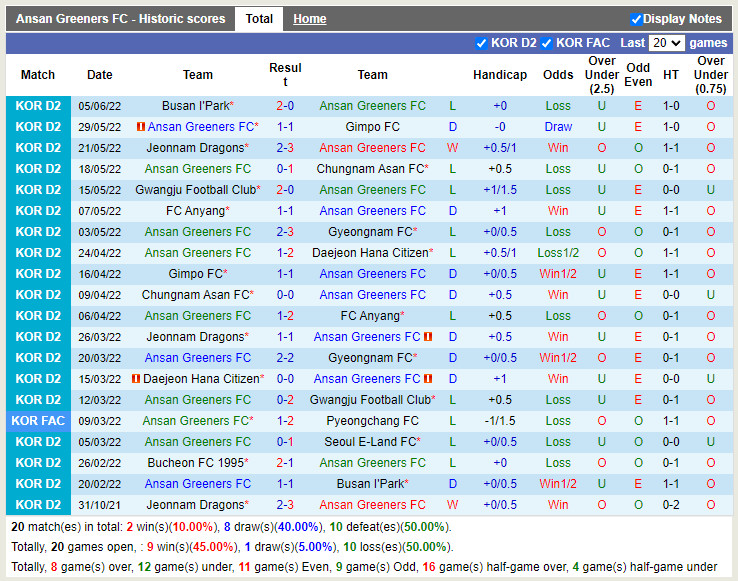
Task: Click the KOR FAC league cell
Action: (38, 421)
